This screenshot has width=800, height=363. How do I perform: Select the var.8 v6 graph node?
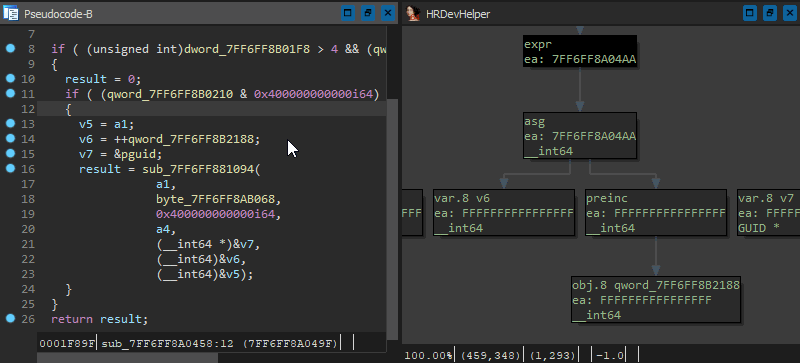(504, 212)
